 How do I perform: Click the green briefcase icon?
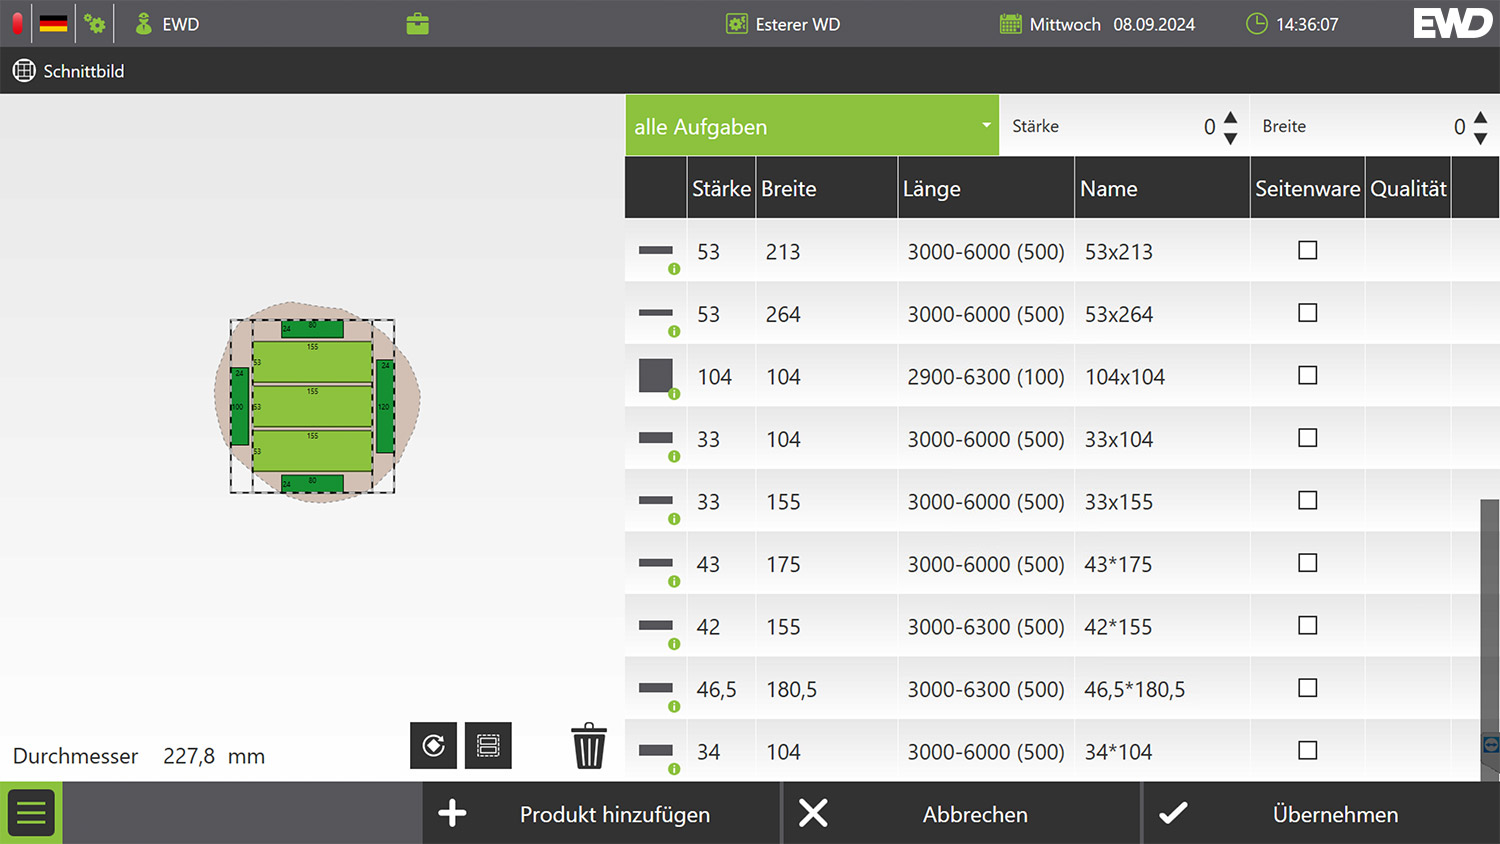418,24
